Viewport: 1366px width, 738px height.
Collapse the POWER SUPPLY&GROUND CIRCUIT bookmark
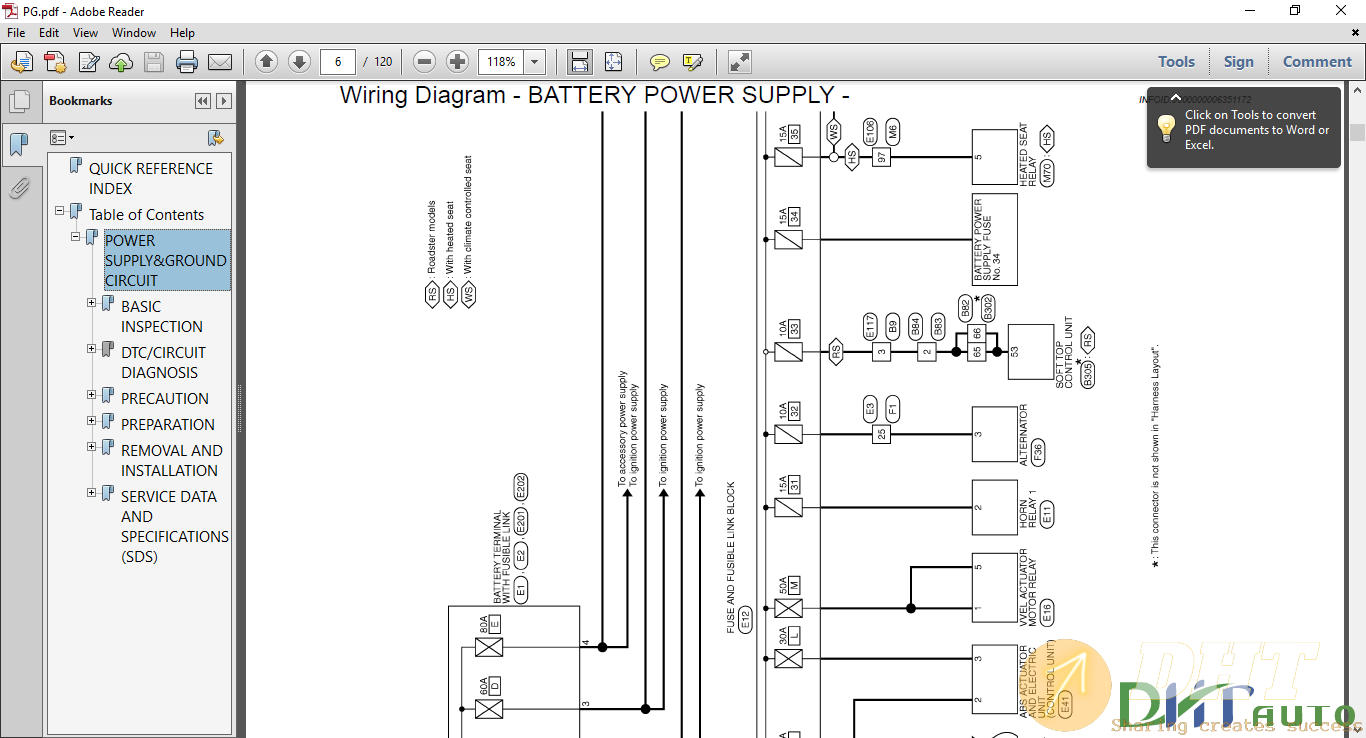(76, 237)
